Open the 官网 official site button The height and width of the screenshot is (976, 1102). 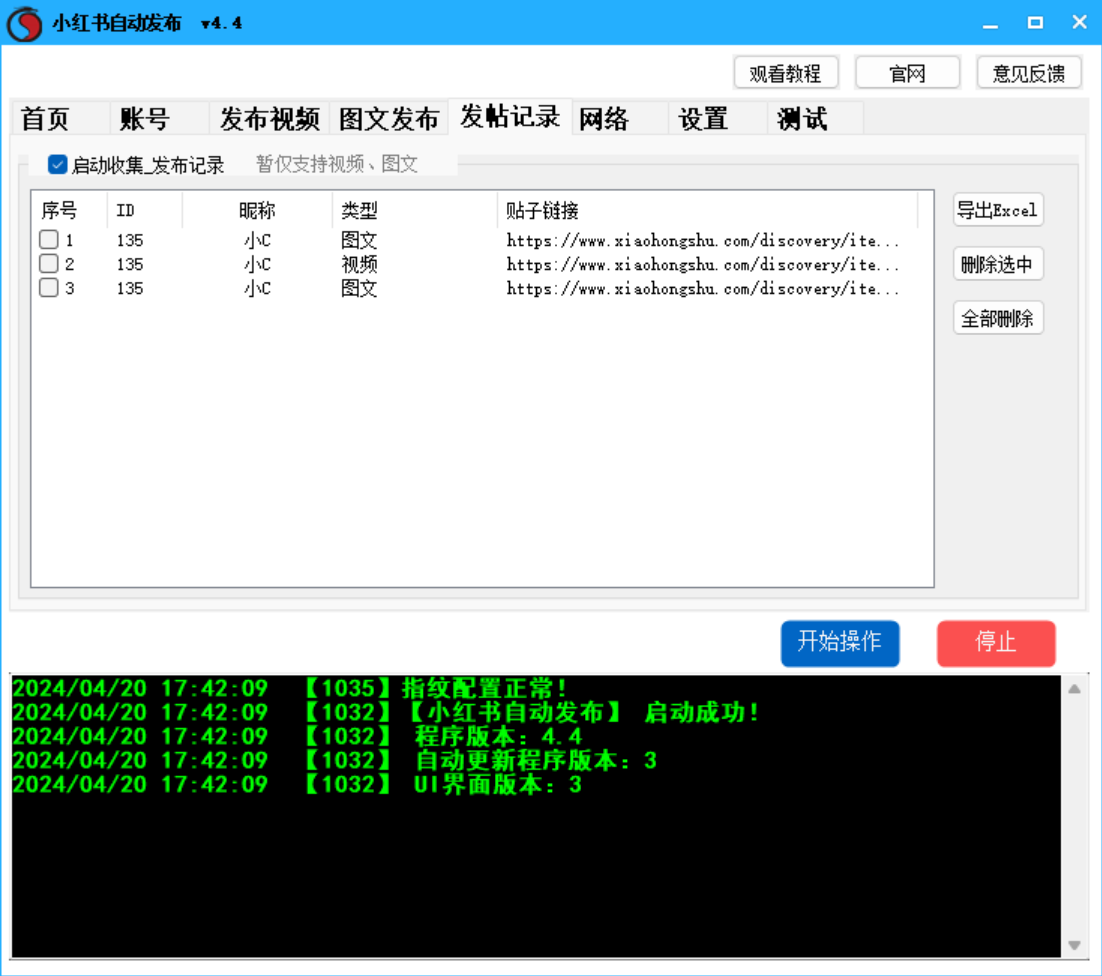[x=907, y=73]
